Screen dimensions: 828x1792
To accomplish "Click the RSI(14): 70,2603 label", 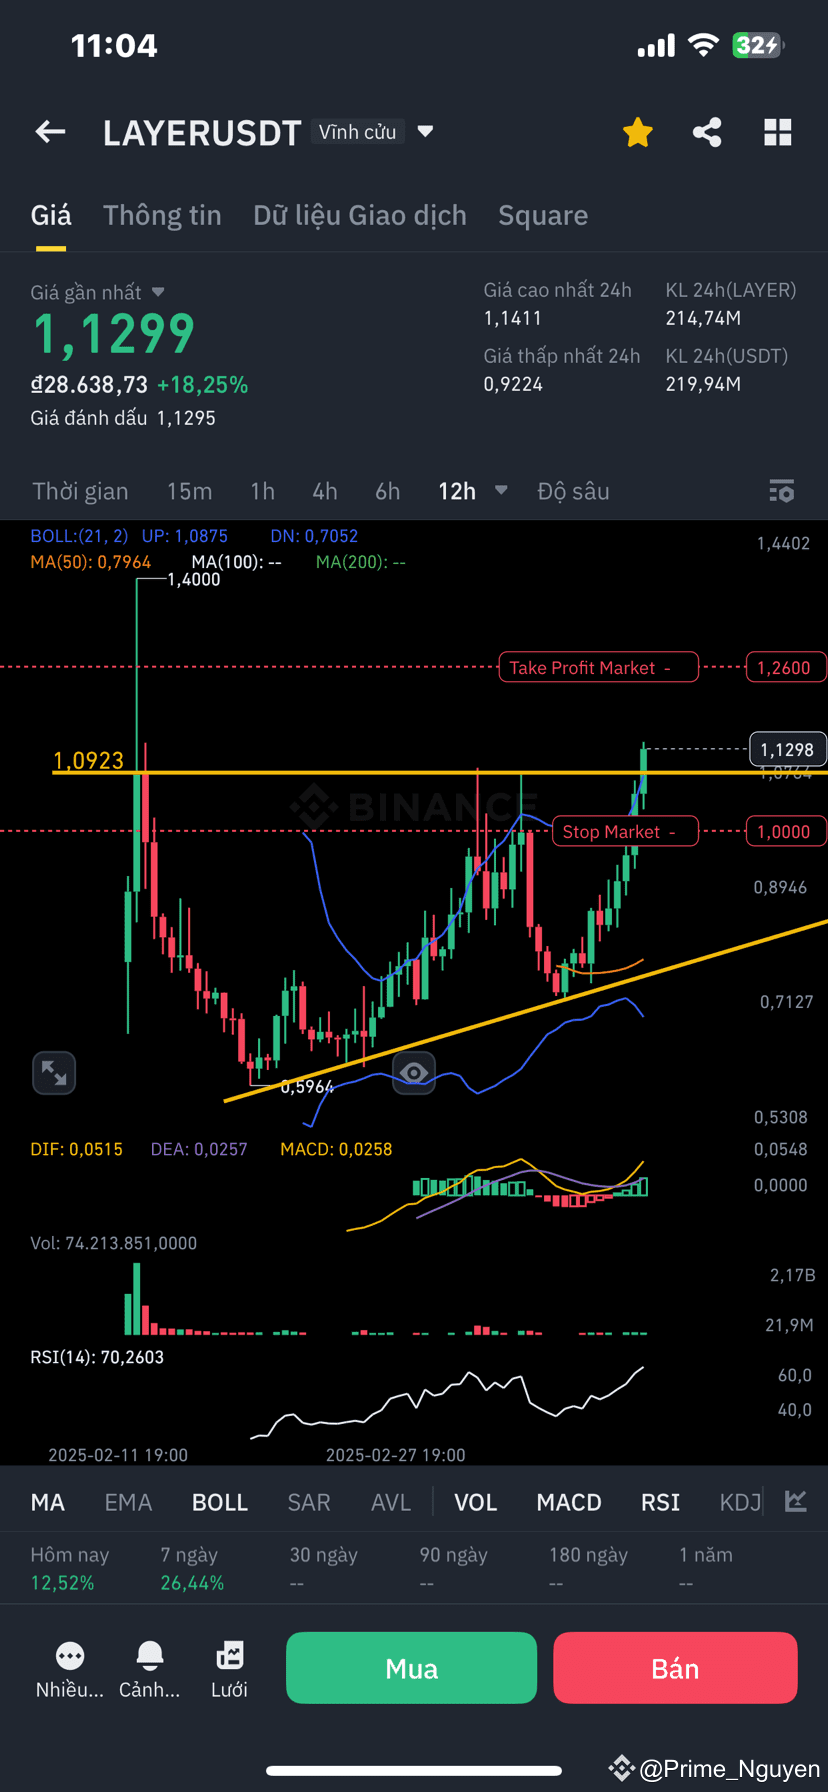I will pos(97,1357).
